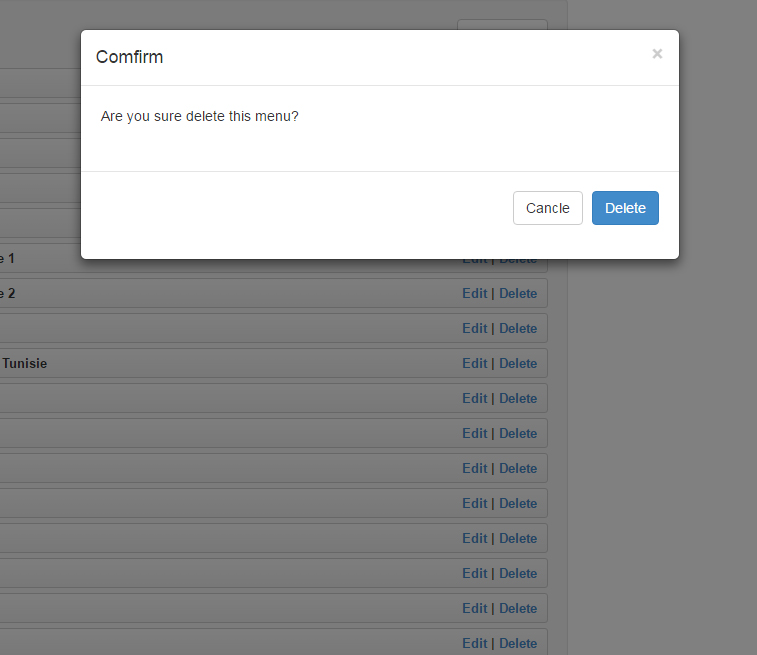Click the dialog message 'Are you sure delete this menu?'
757x655 pixels.
tap(199, 116)
